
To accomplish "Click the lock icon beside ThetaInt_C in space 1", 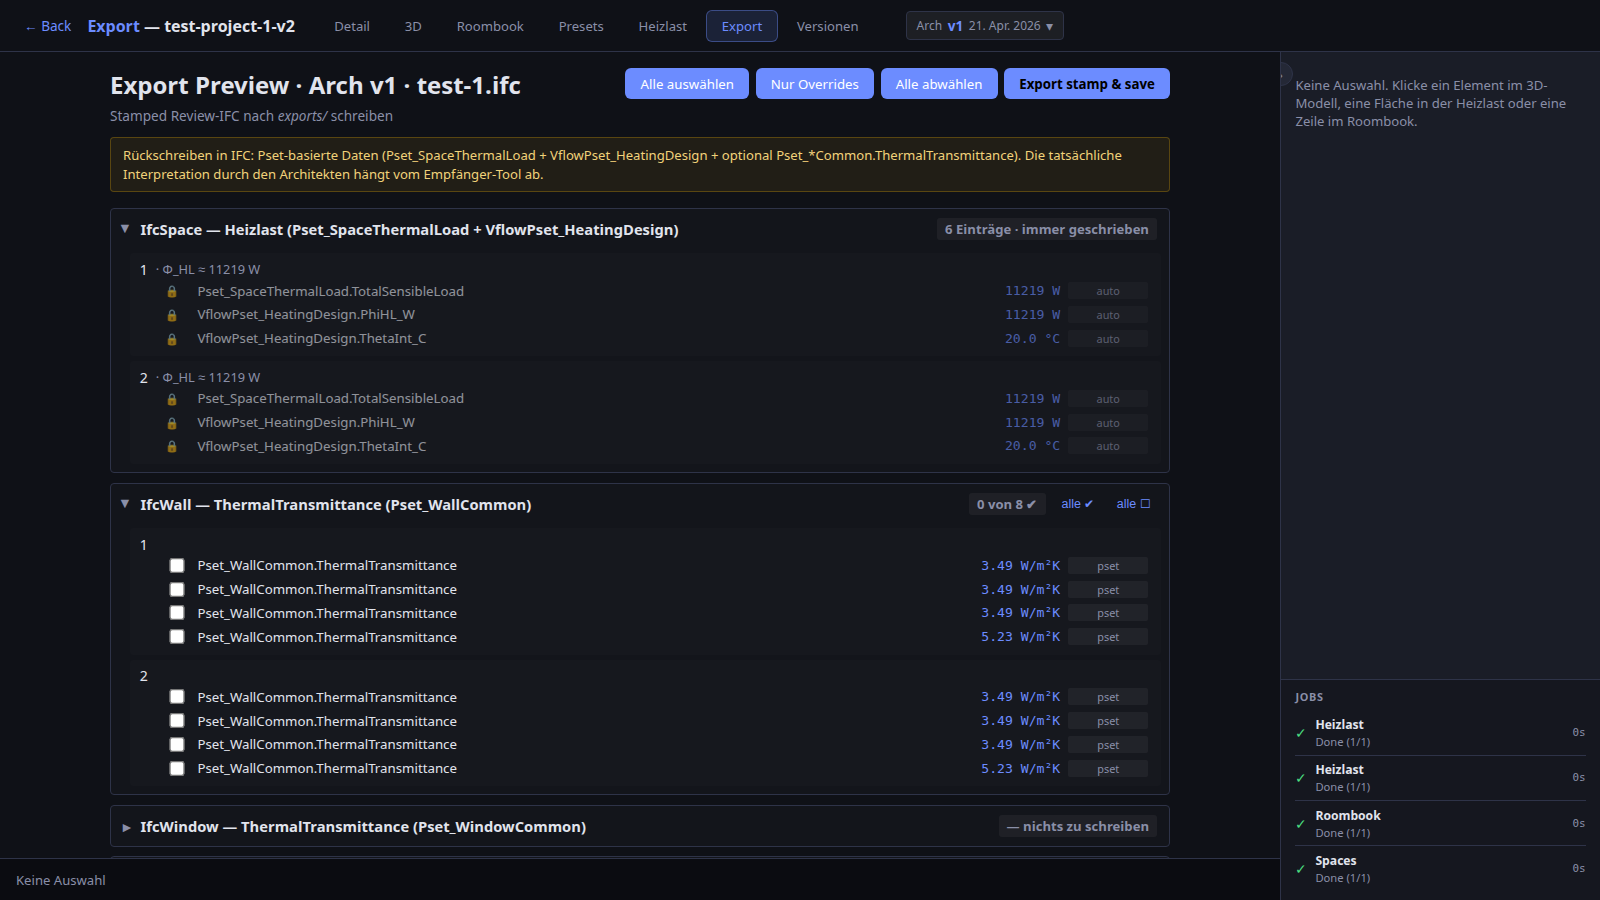I will pos(172,339).
